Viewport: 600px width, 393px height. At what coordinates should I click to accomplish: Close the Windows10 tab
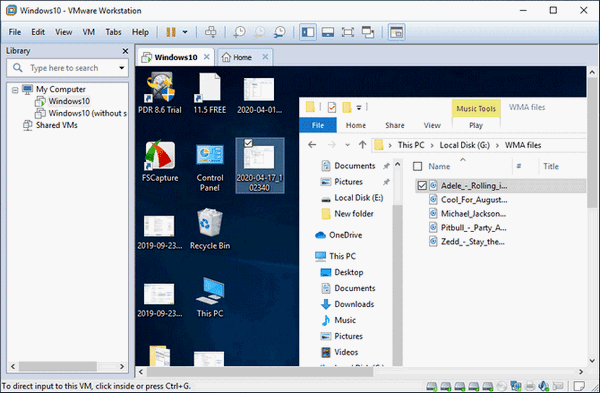pos(207,57)
